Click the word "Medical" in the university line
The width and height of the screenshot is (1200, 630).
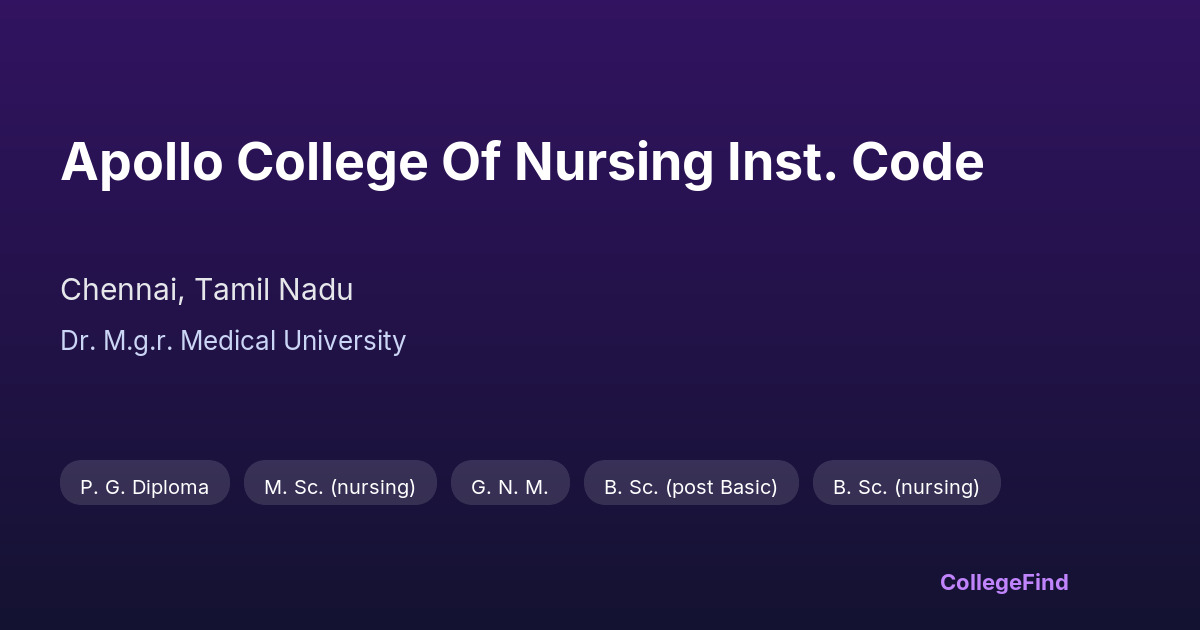pos(229,341)
